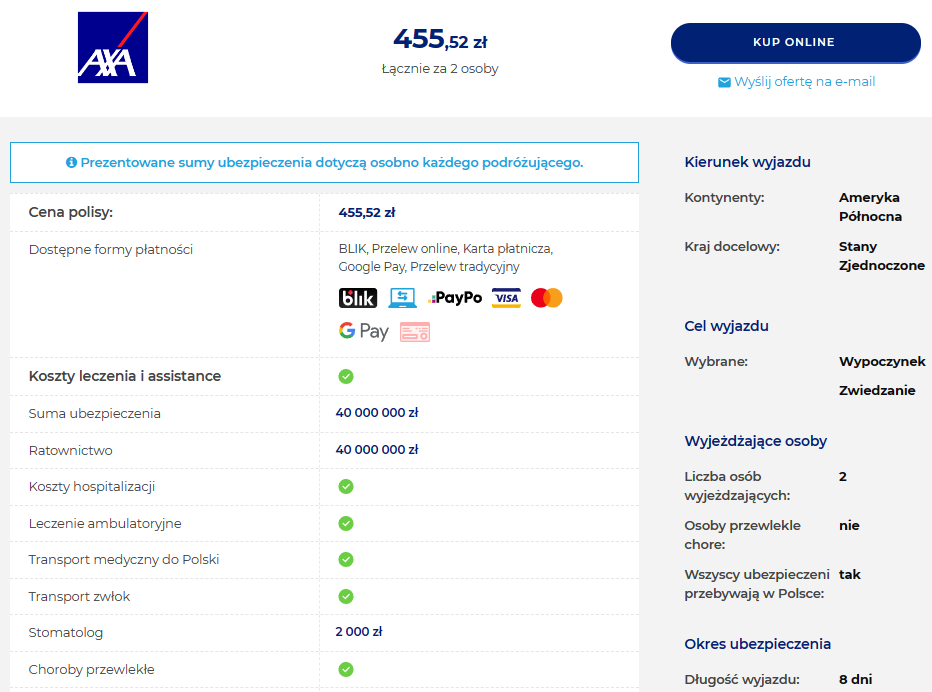932x692 pixels.
Task: Click the 455,52 zł value in the Cena polisy row
Action: (367, 212)
